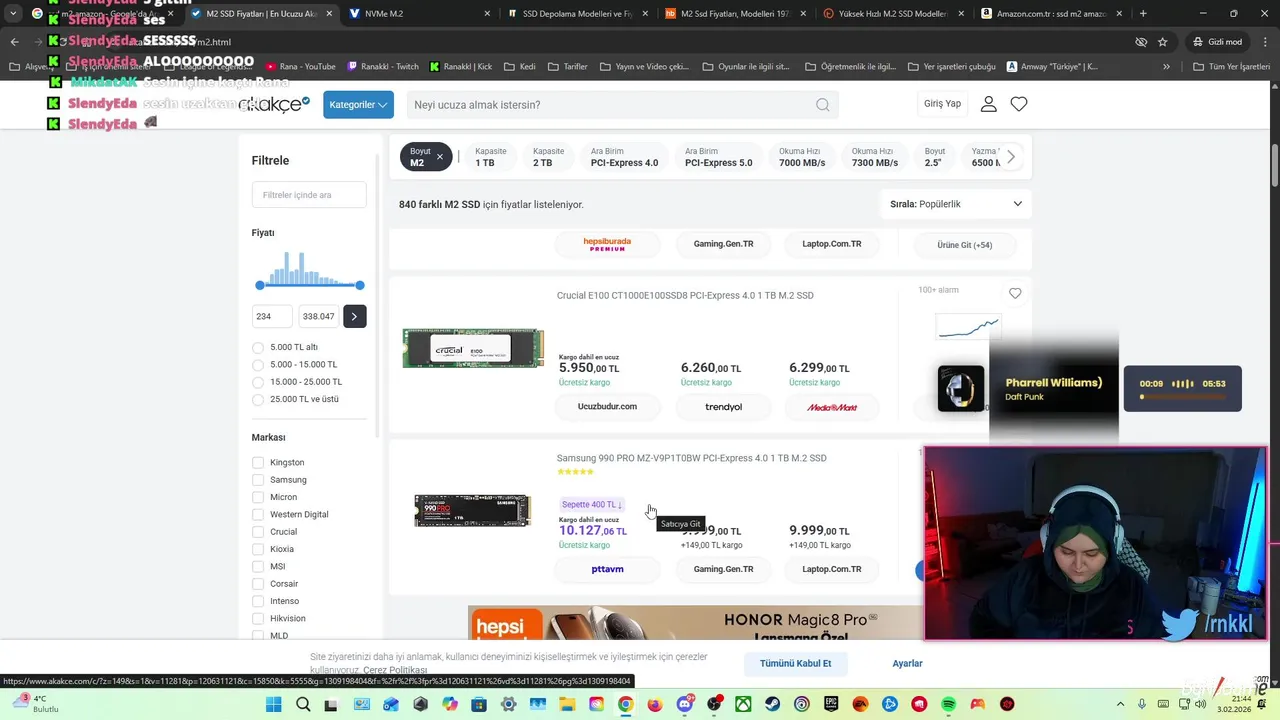
Task: Open Rana - YouTube bookmark
Action: (300, 66)
